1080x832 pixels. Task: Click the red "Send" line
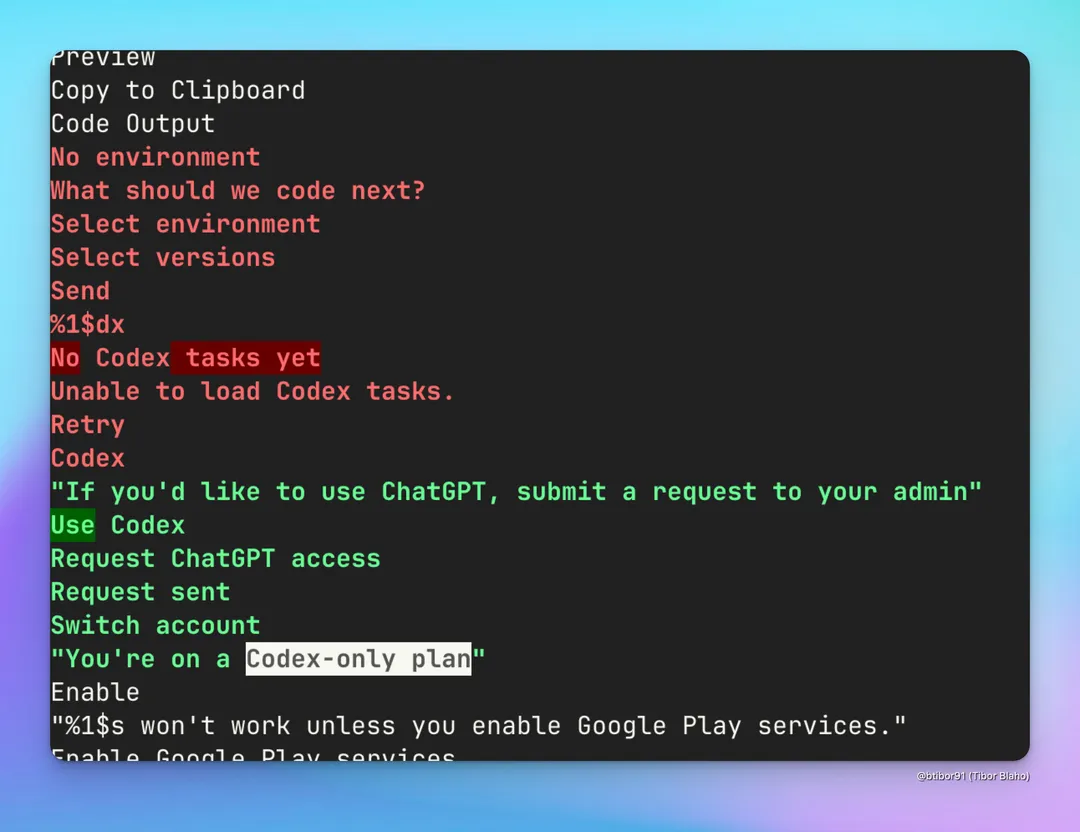(x=81, y=291)
